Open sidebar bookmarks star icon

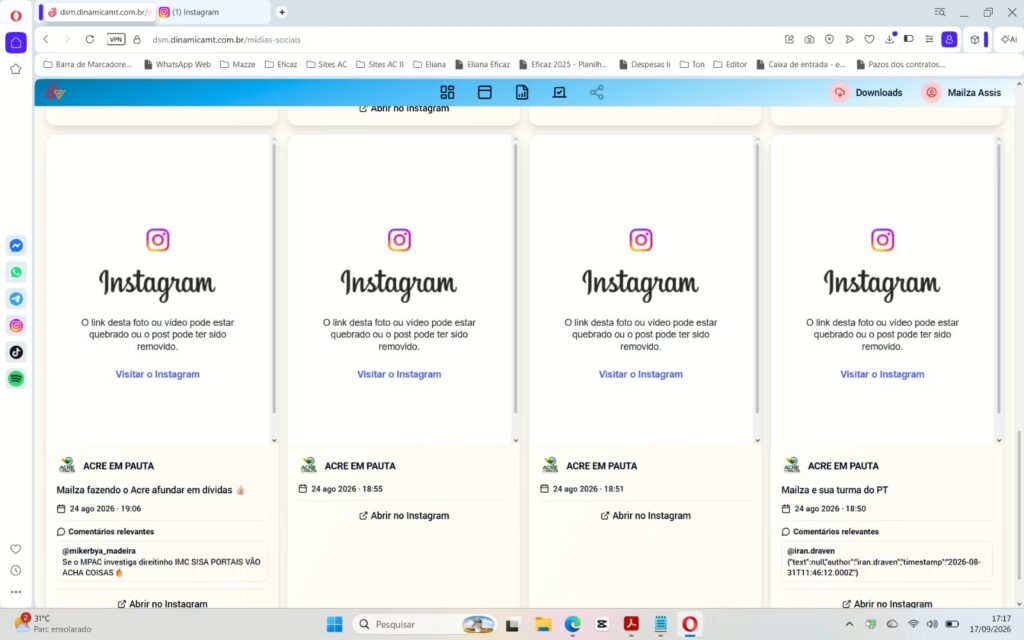(x=16, y=69)
